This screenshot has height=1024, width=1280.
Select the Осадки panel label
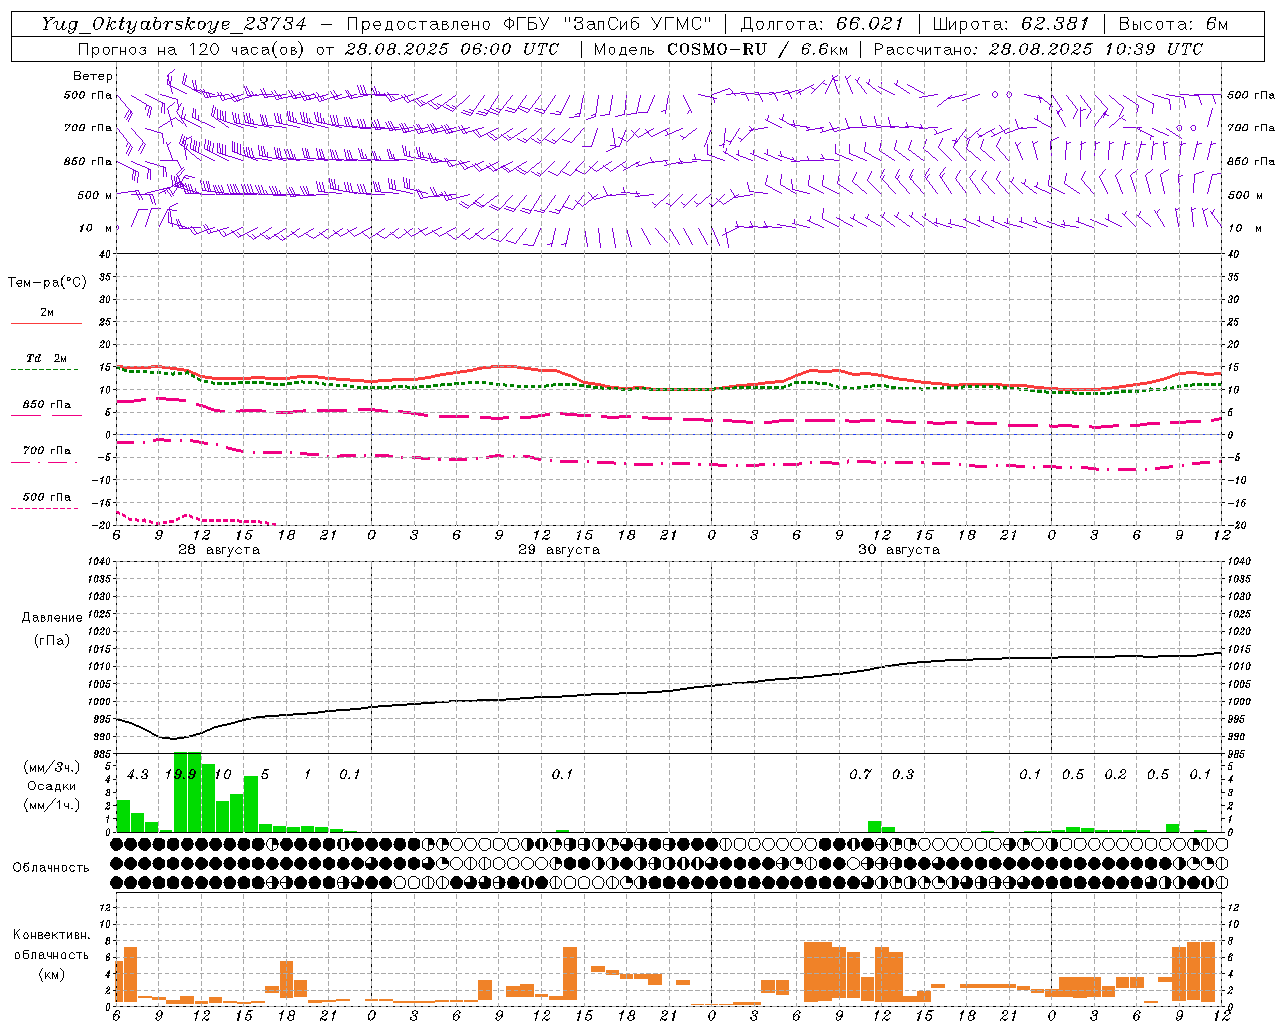[51, 786]
